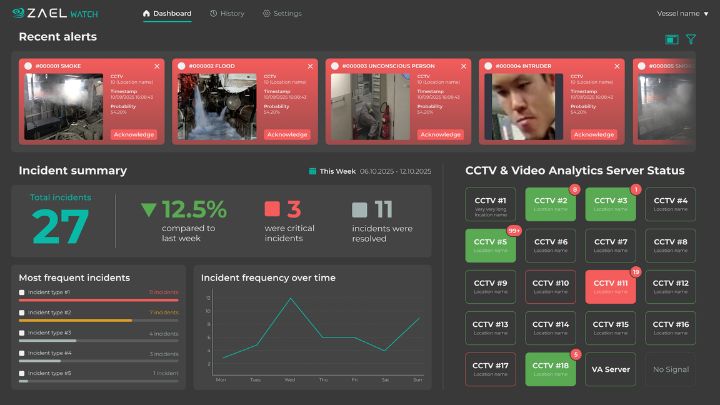Open the Dashboard tab
Image resolution: width=720 pixels, height=405 pixels.
[x=167, y=14]
